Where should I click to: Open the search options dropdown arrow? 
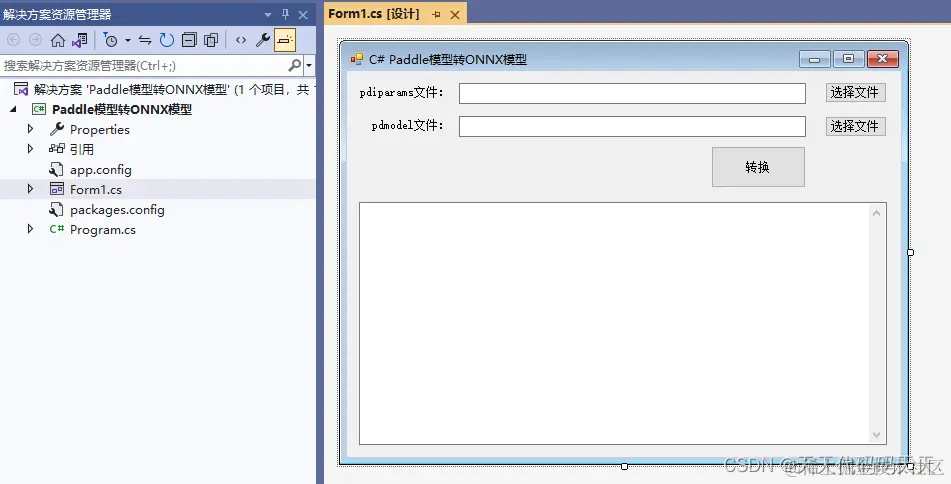pyautogui.click(x=309, y=66)
